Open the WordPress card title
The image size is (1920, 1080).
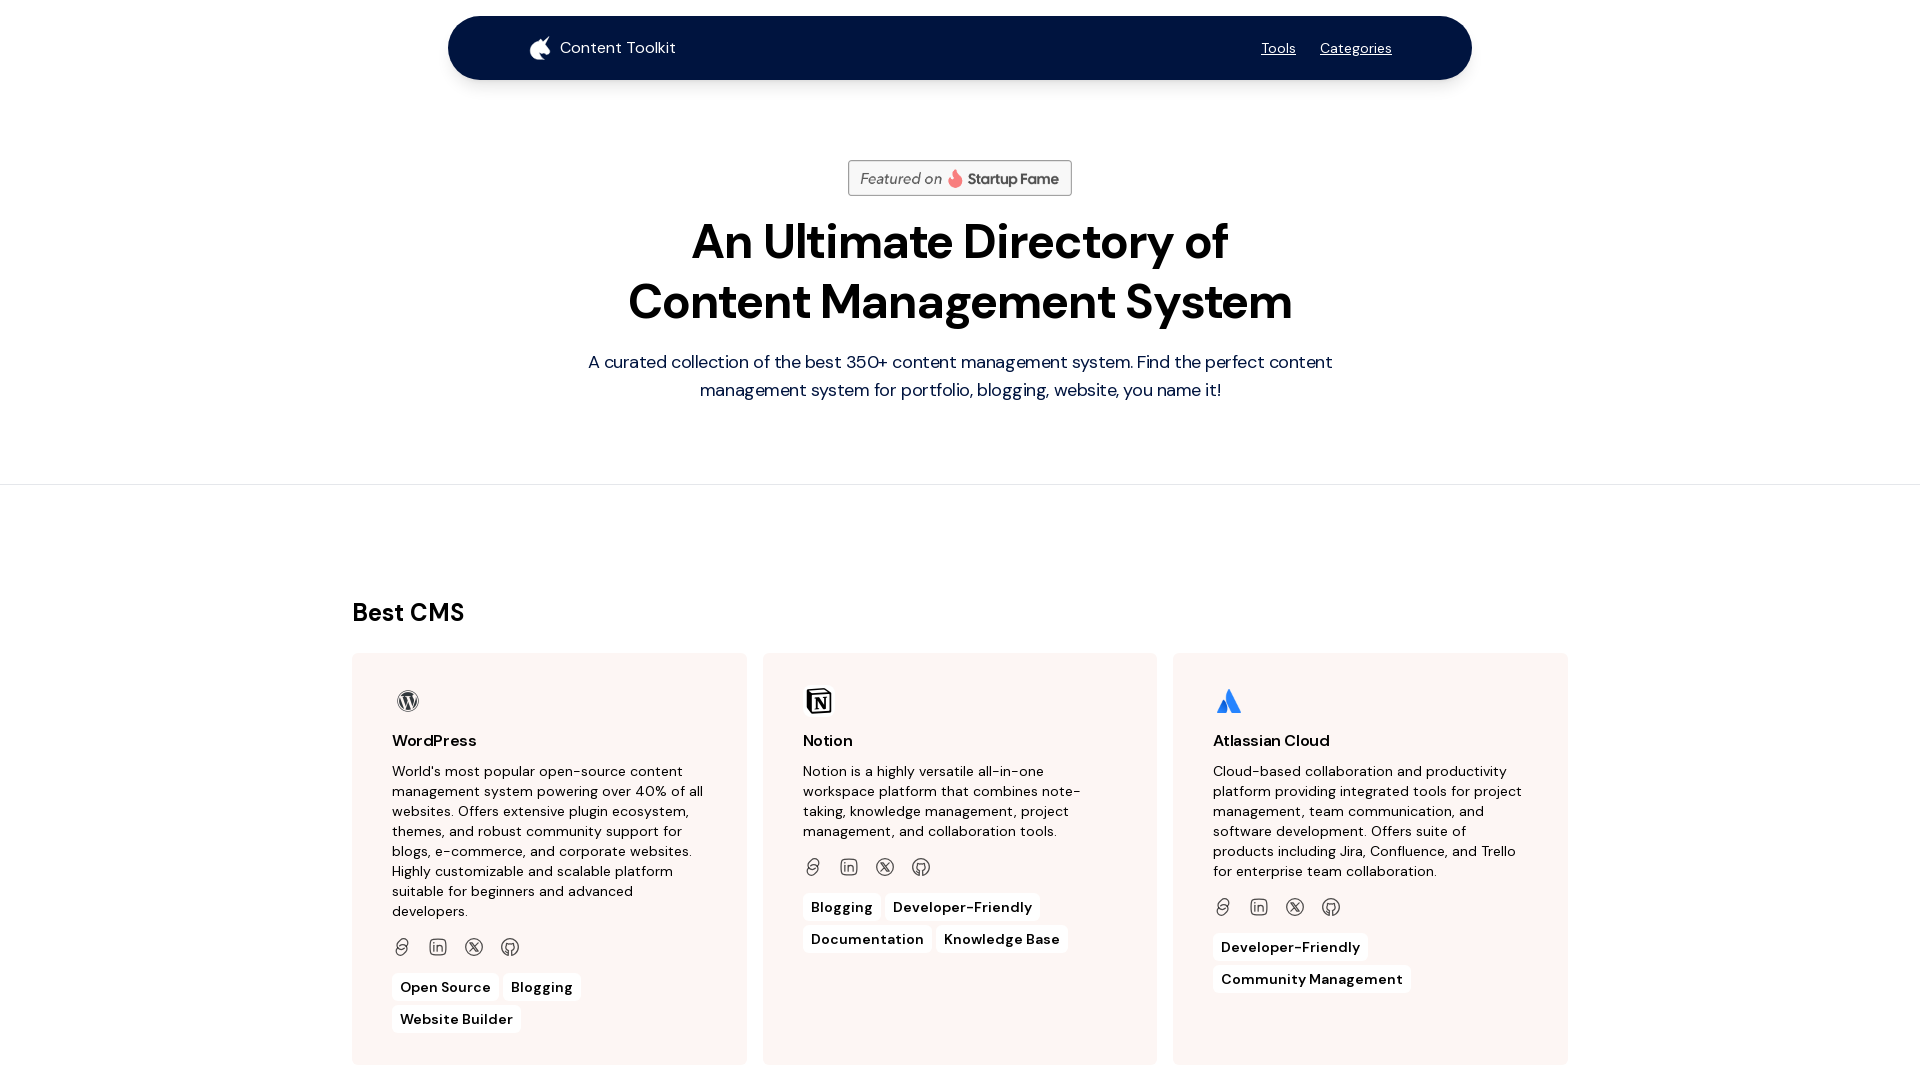click(434, 741)
